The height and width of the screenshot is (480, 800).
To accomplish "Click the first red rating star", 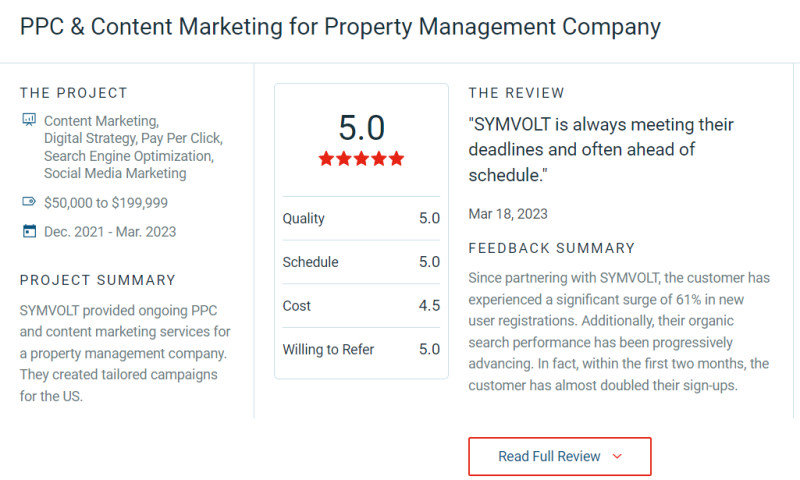I will coord(326,158).
